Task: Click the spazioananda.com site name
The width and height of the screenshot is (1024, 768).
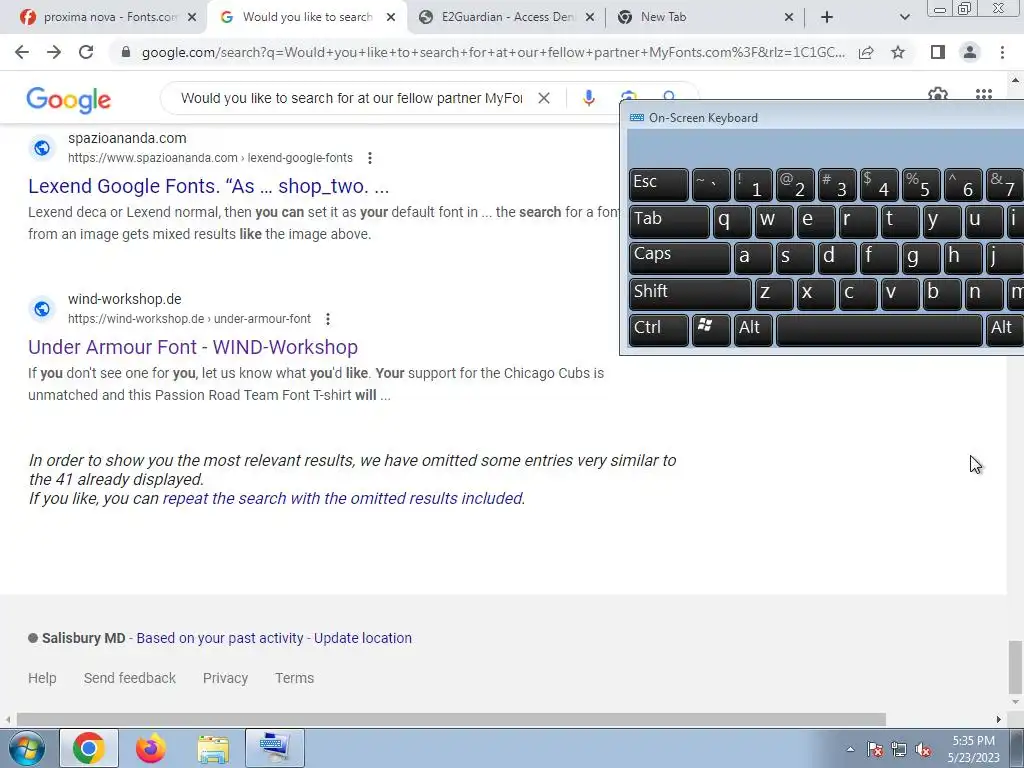Action: click(x=127, y=138)
